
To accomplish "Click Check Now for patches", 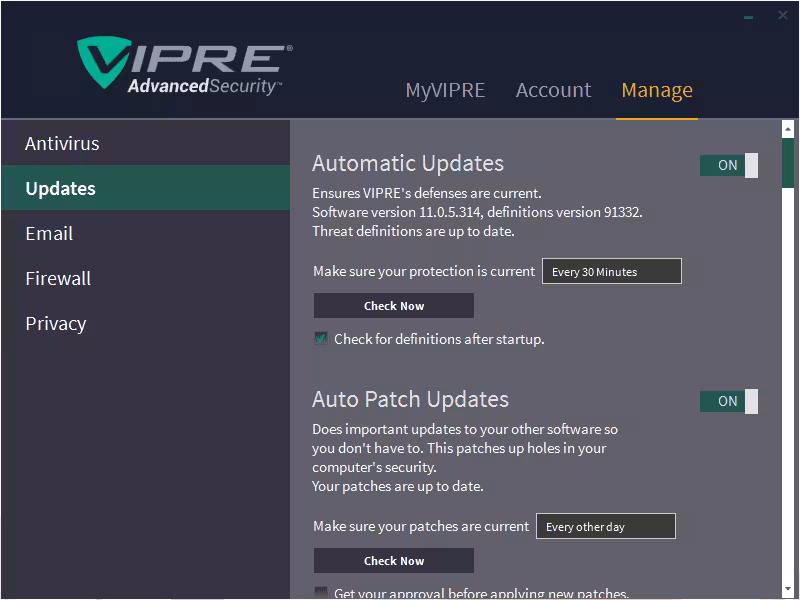I will coord(393,561).
